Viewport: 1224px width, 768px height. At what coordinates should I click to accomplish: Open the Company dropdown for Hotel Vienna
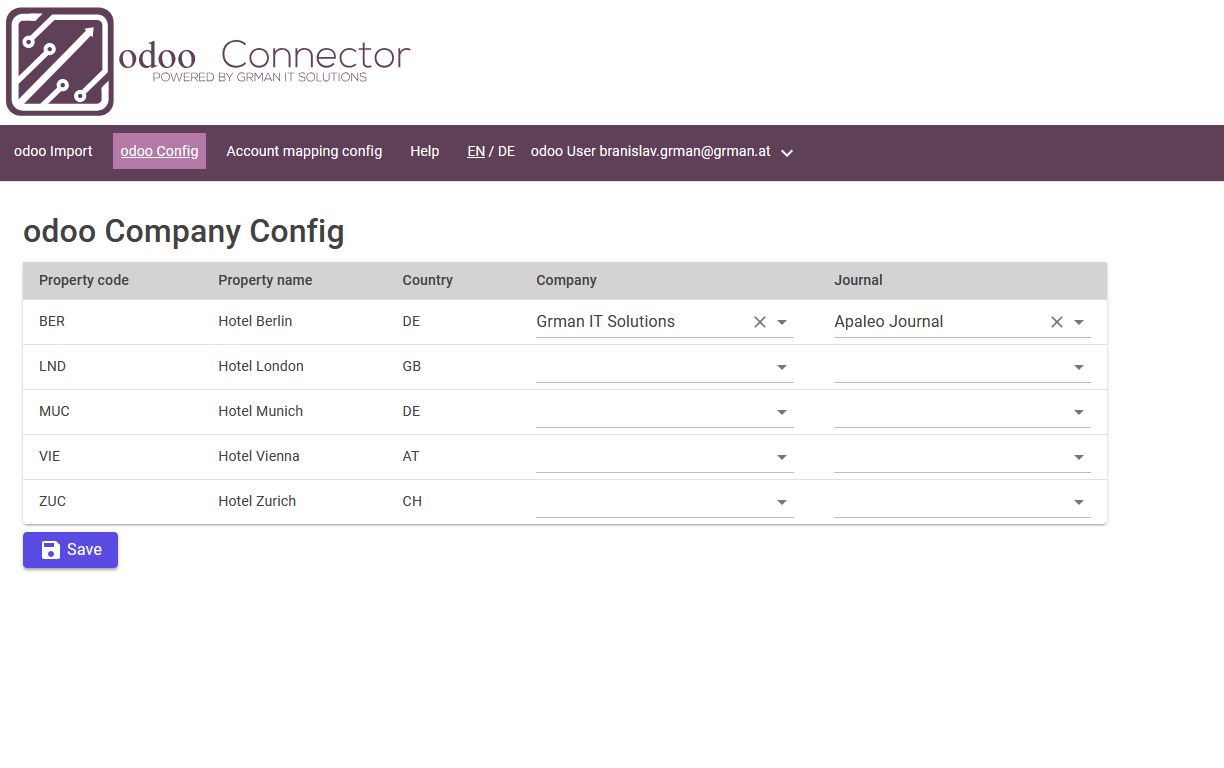point(781,456)
